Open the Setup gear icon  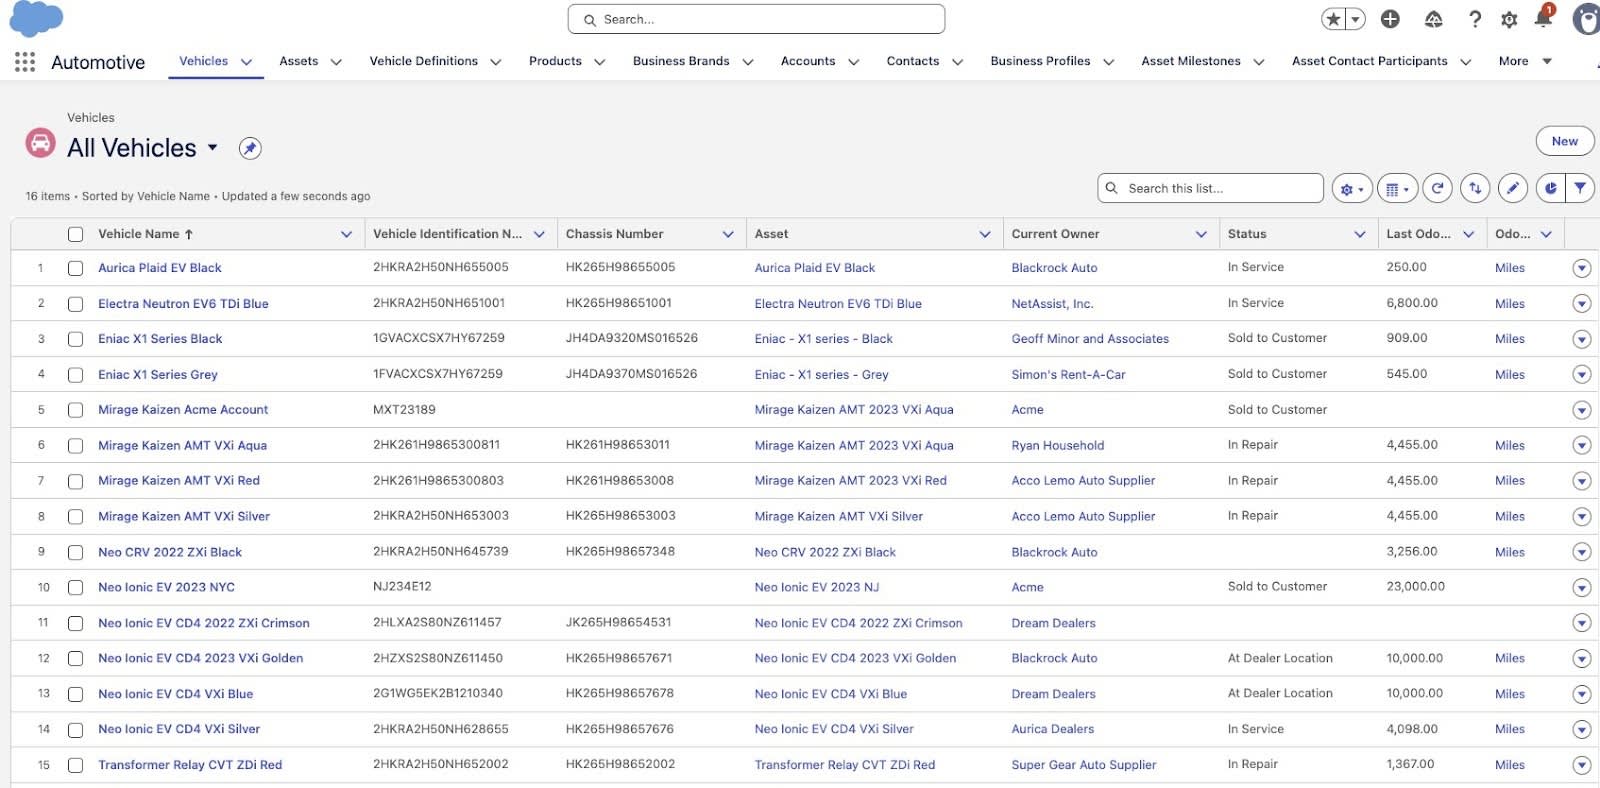pyautogui.click(x=1509, y=19)
